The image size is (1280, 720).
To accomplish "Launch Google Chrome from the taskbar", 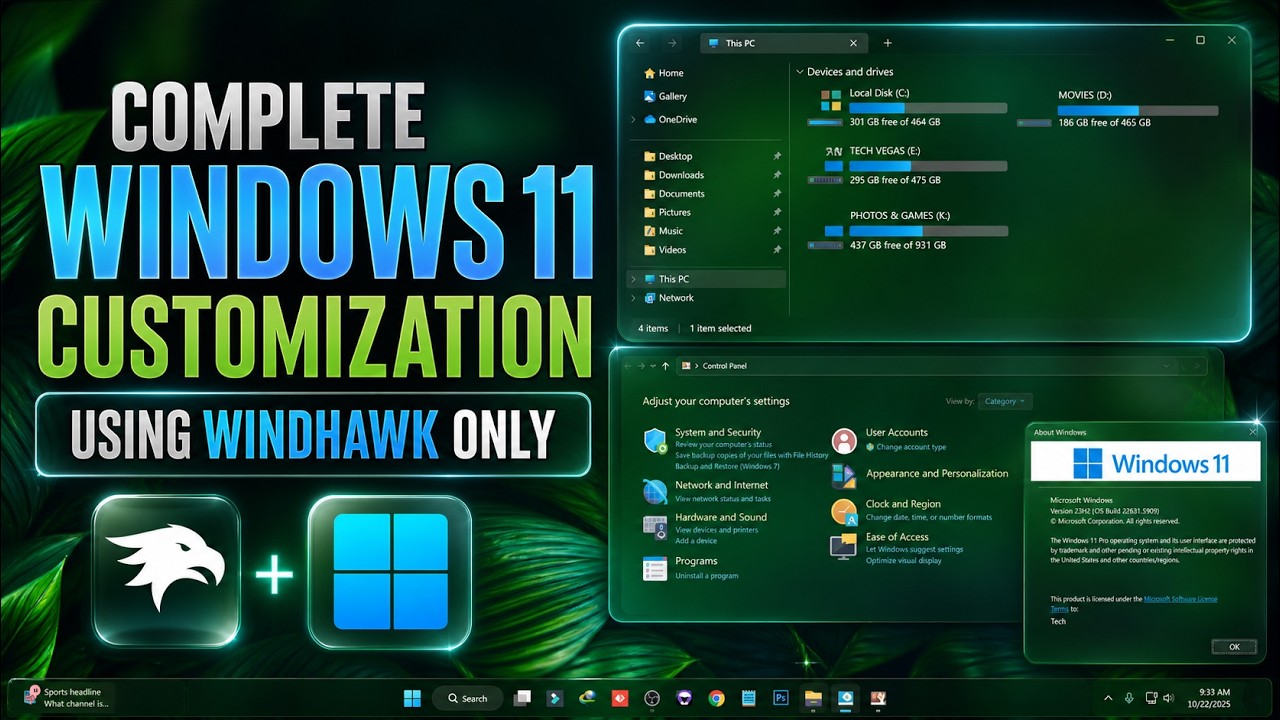I will point(716,698).
